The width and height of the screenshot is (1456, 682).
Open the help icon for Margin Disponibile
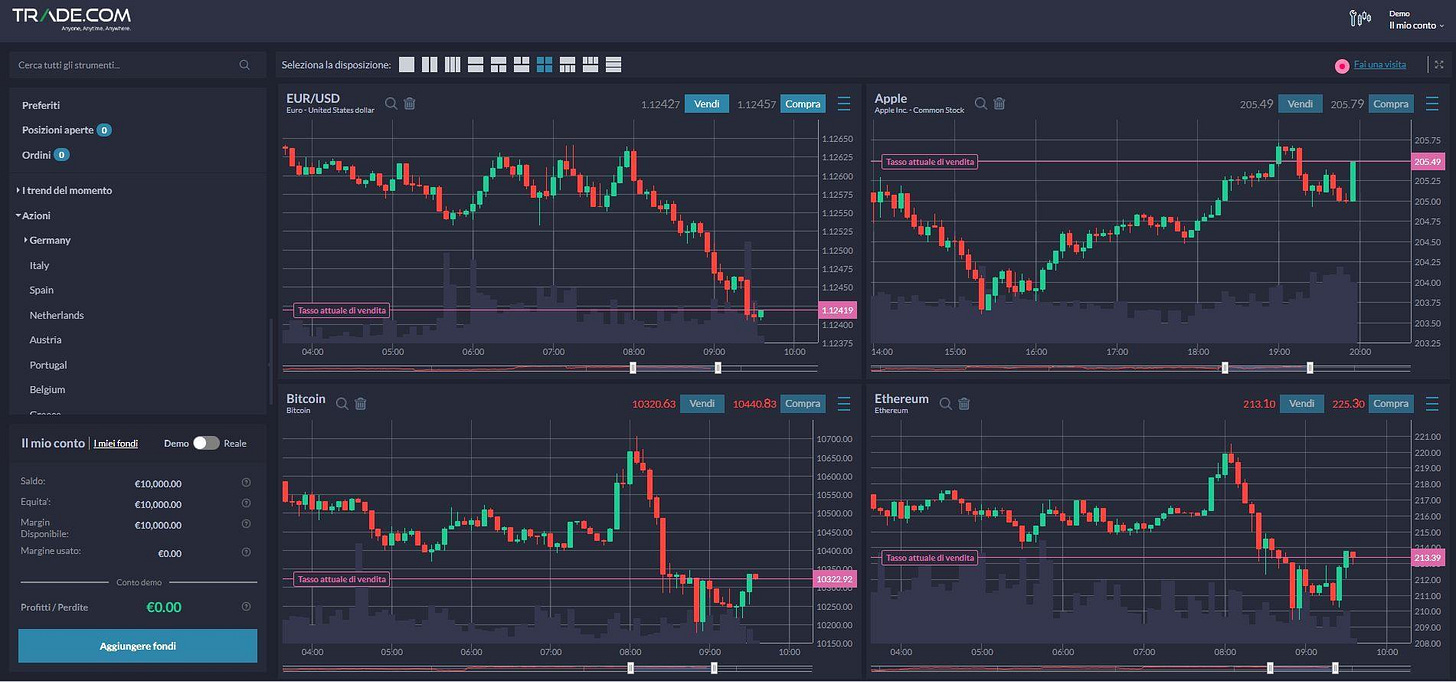[x=246, y=524]
